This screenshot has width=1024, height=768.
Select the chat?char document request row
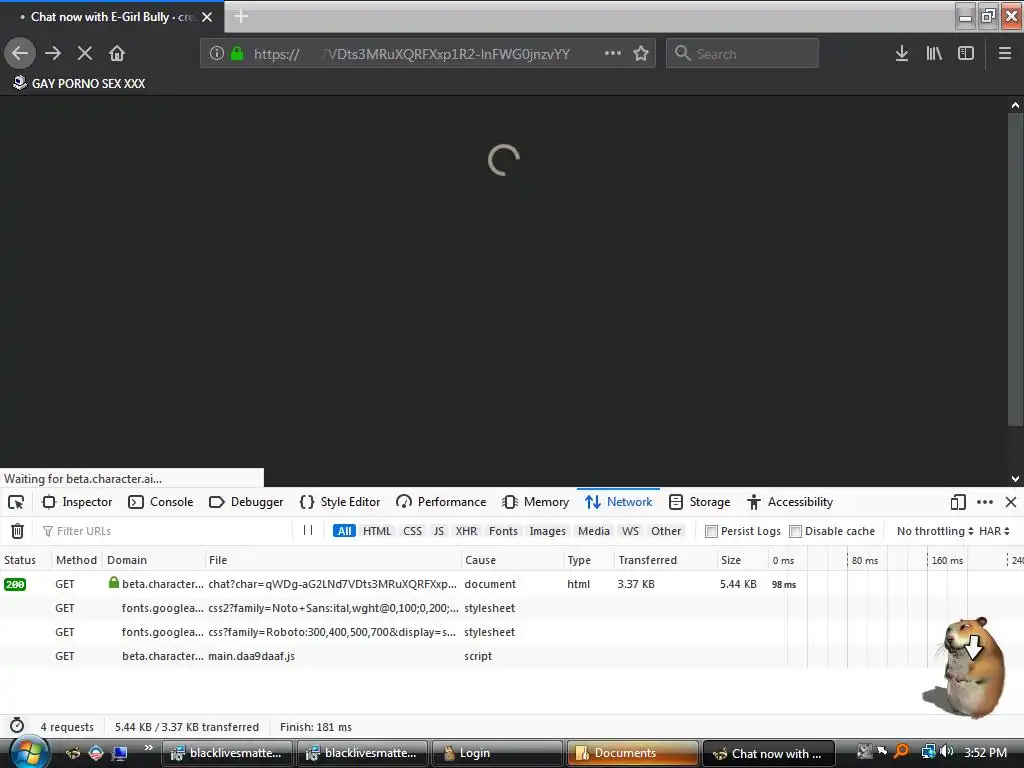click(512, 584)
